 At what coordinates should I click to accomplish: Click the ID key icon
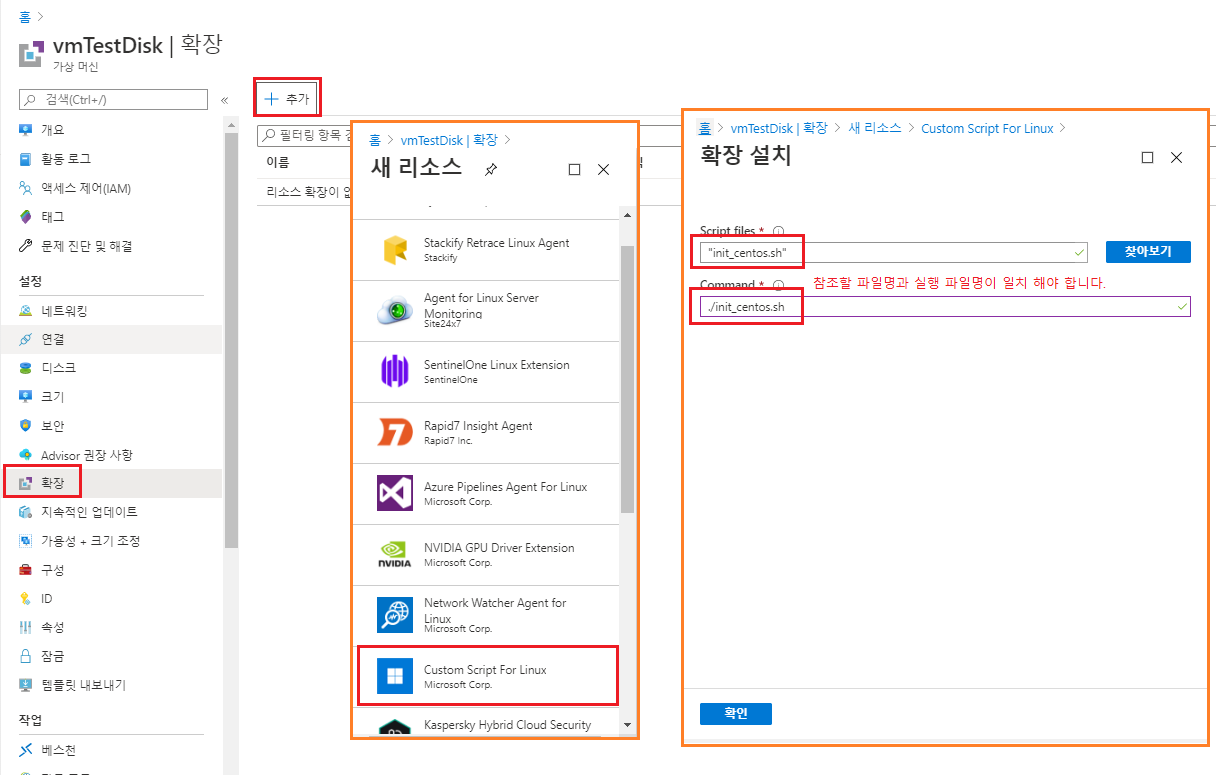click(26, 599)
